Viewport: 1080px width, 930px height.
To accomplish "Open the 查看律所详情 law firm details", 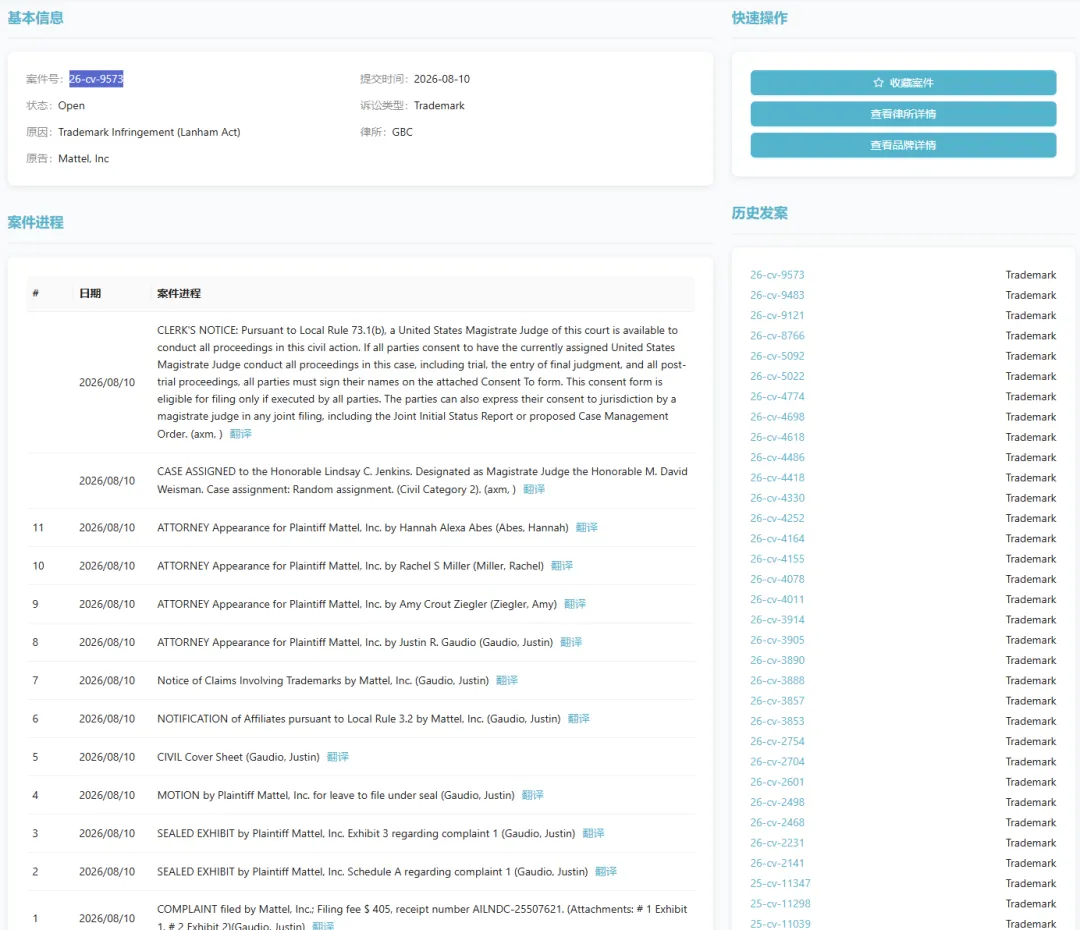I will (903, 114).
